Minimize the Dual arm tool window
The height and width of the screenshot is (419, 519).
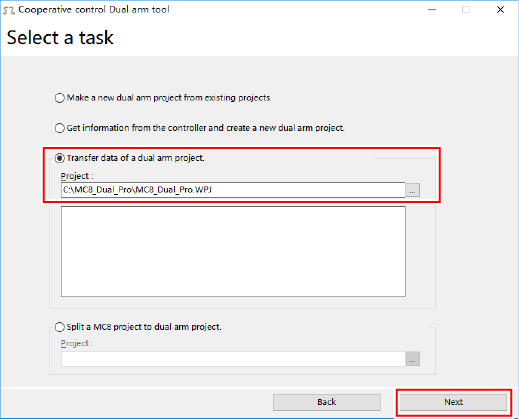coord(432,10)
